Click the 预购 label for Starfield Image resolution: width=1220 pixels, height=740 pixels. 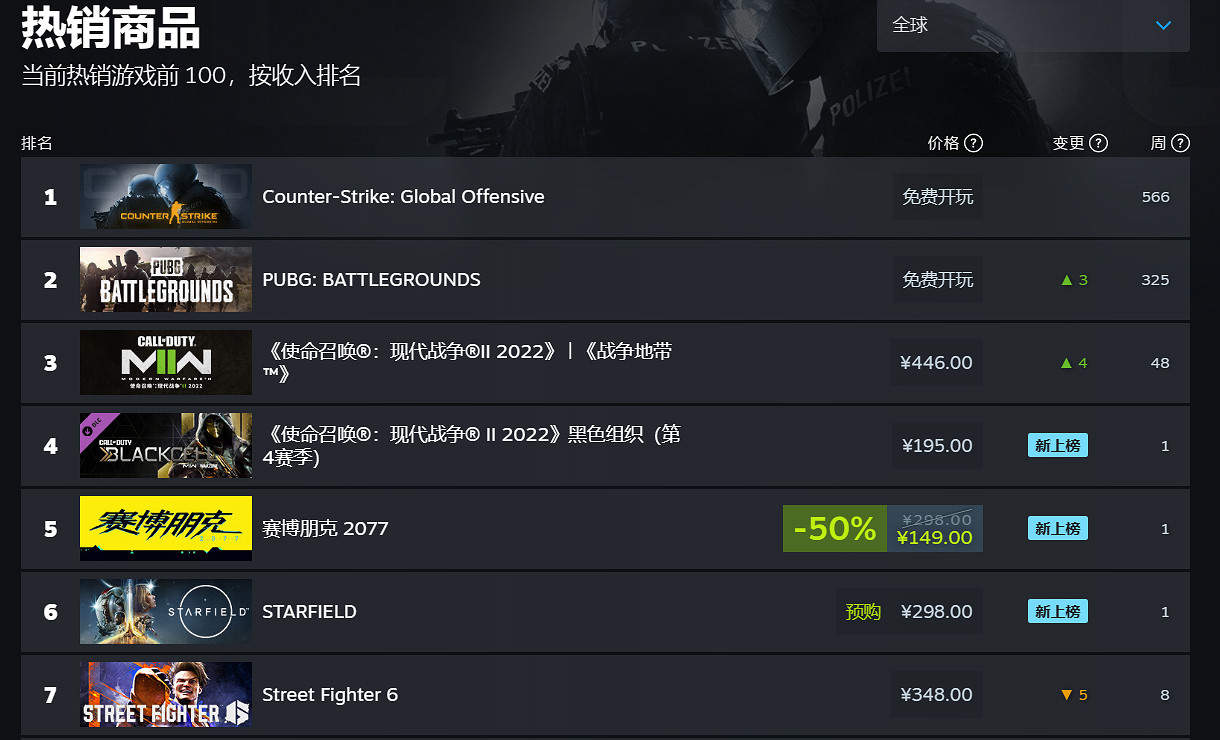(x=863, y=611)
